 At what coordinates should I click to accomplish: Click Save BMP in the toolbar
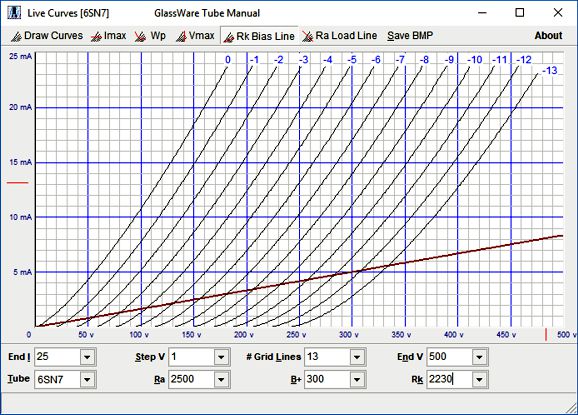(x=410, y=36)
